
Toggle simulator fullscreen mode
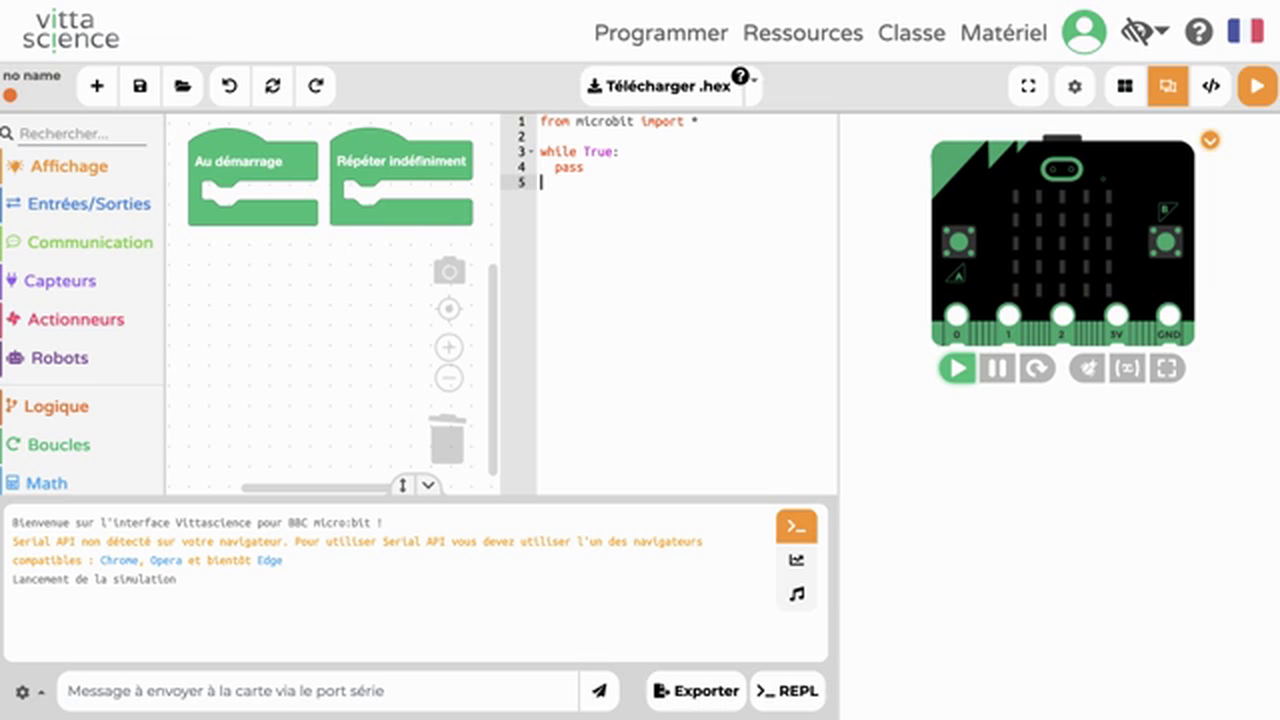pos(1167,369)
